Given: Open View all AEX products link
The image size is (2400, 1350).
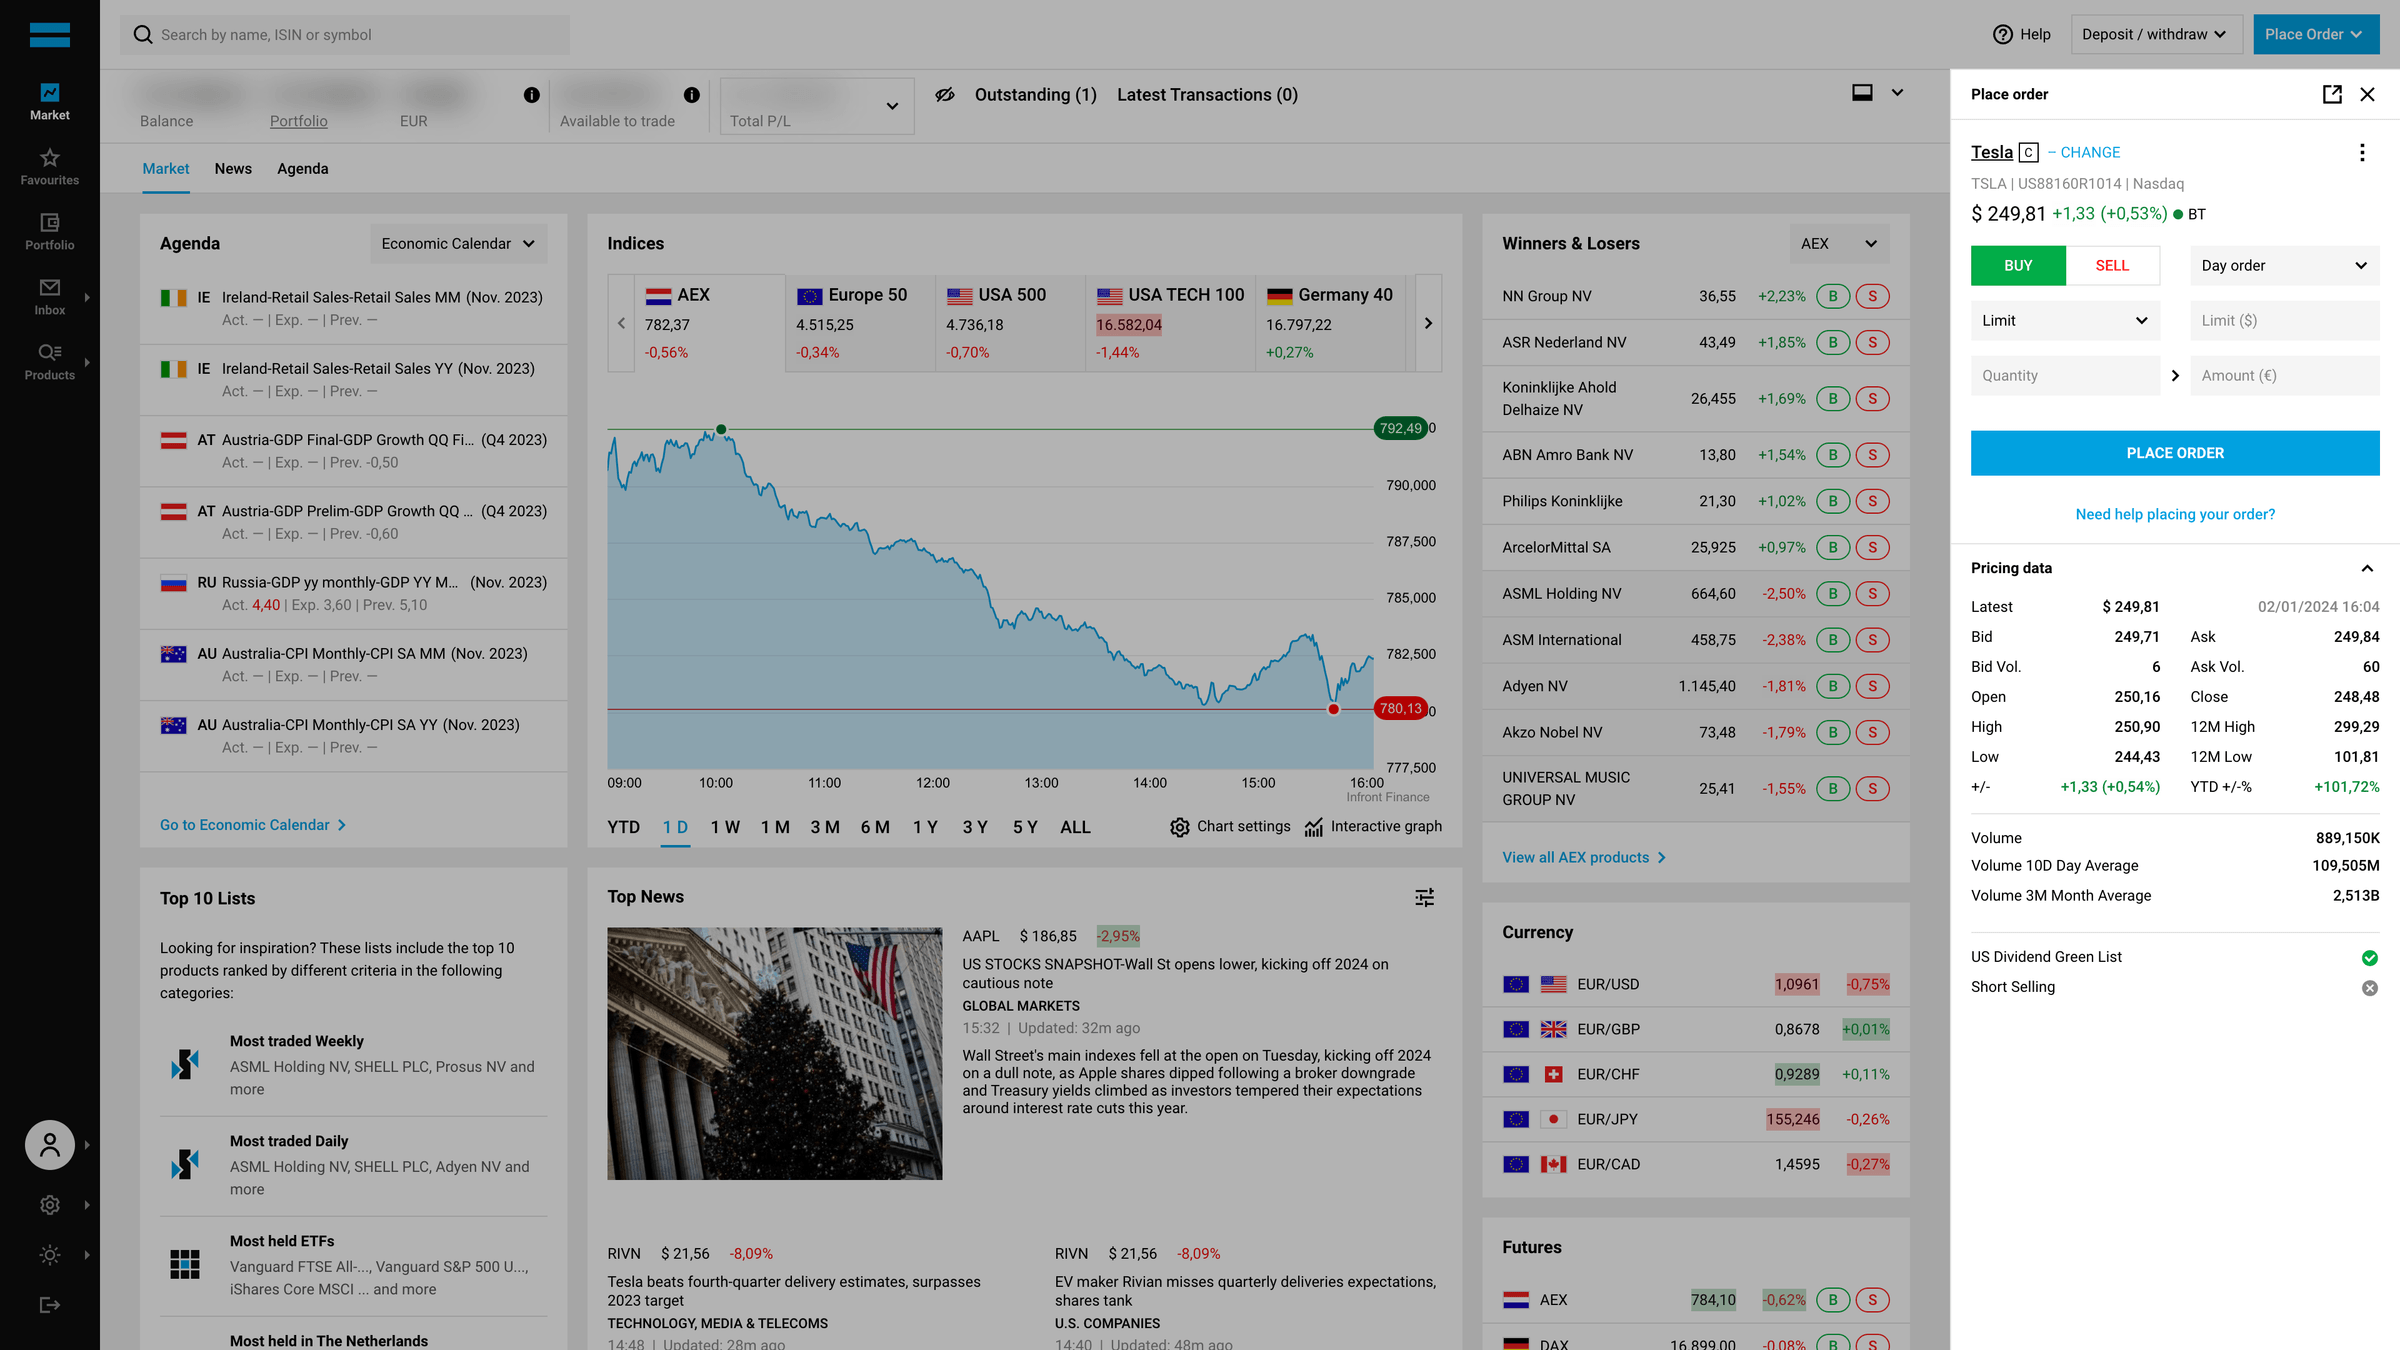Looking at the screenshot, I should [x=1584, y=858].
